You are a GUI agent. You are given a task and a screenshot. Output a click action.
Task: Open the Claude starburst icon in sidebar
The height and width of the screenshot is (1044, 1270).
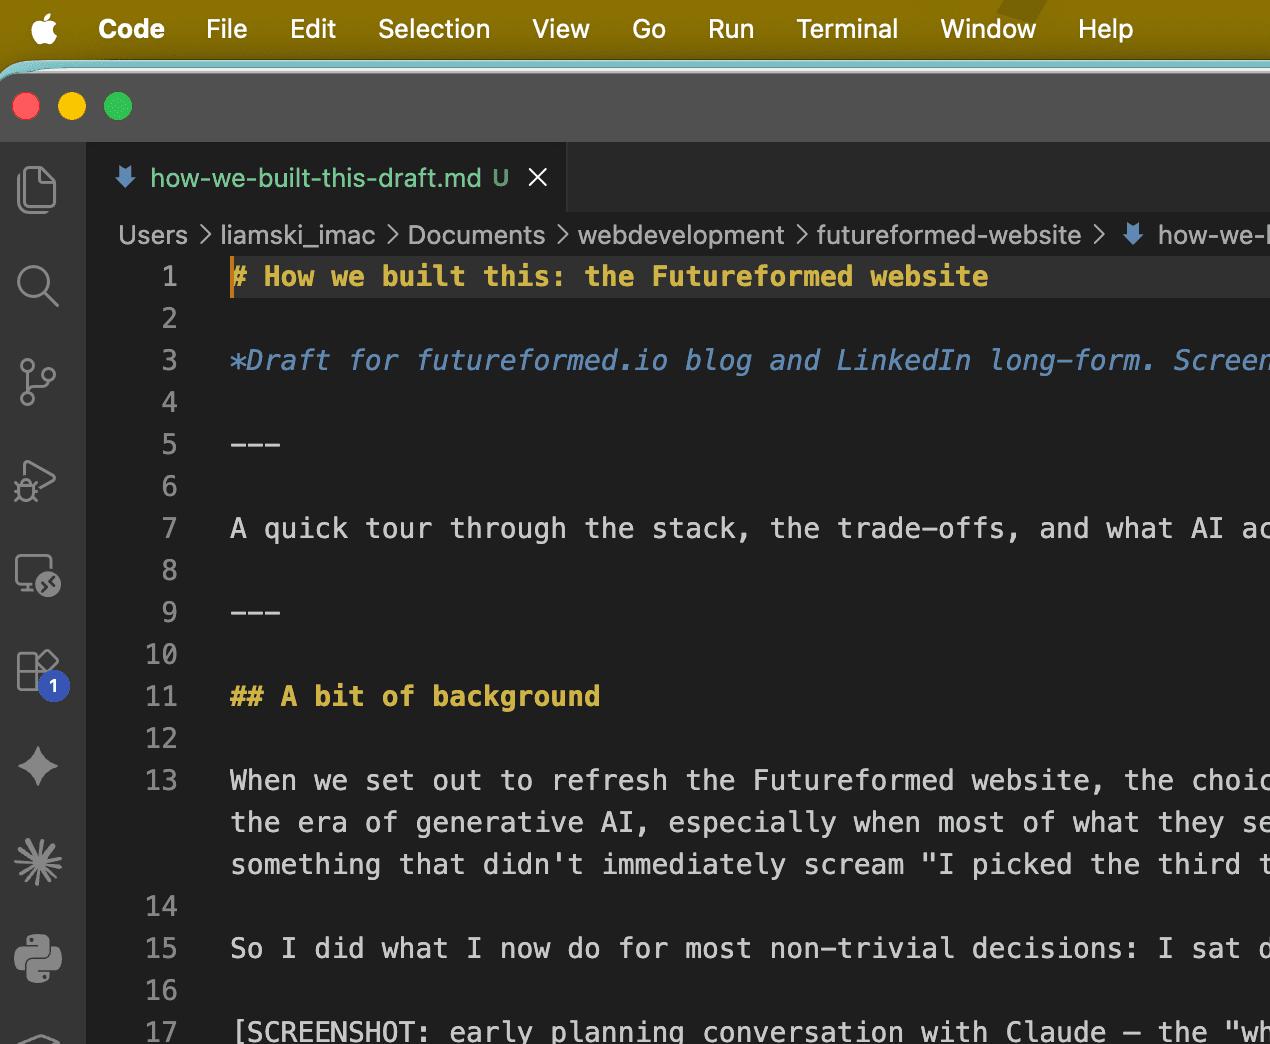[38, 862]
